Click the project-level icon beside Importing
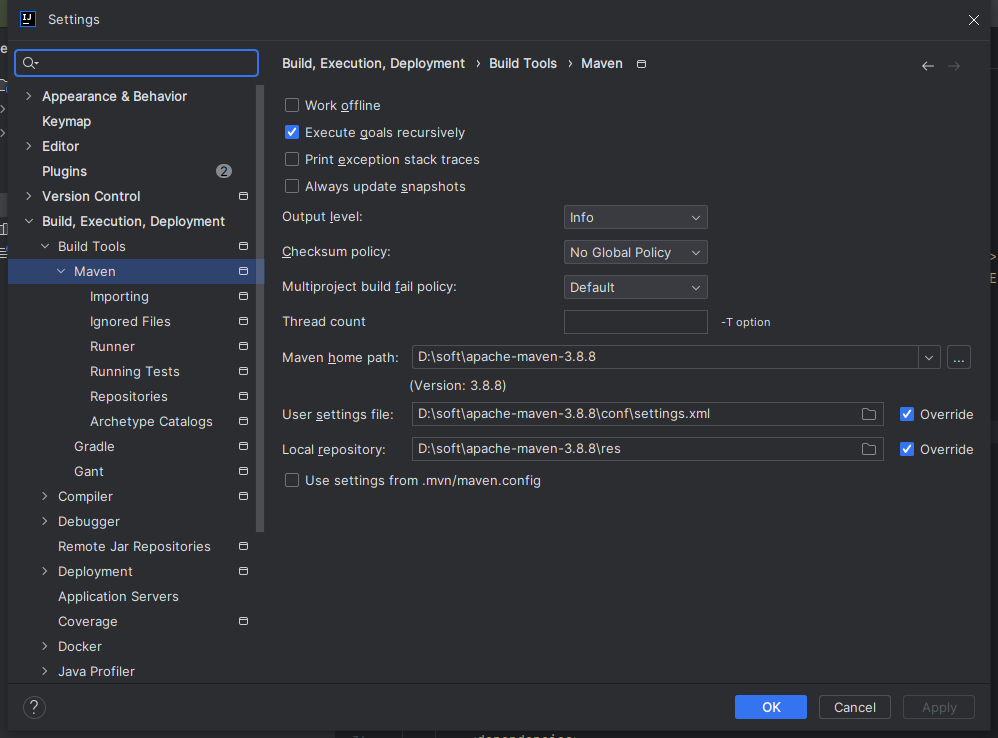The width and height of the screenshot is (998, 738). 243,296
